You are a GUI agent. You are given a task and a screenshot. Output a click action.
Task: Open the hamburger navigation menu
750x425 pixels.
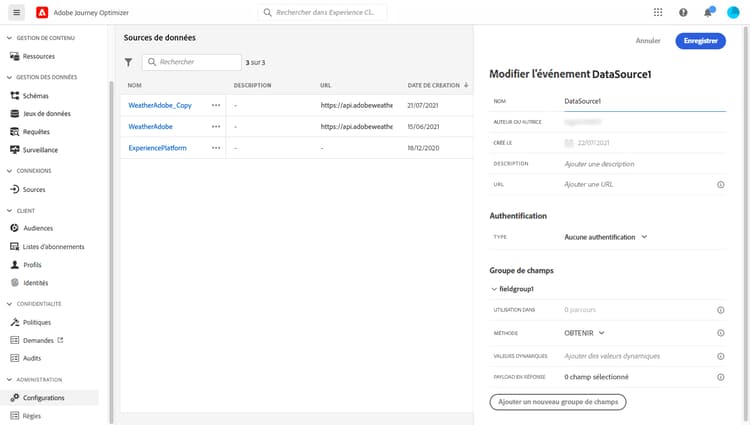click(16, 12)
